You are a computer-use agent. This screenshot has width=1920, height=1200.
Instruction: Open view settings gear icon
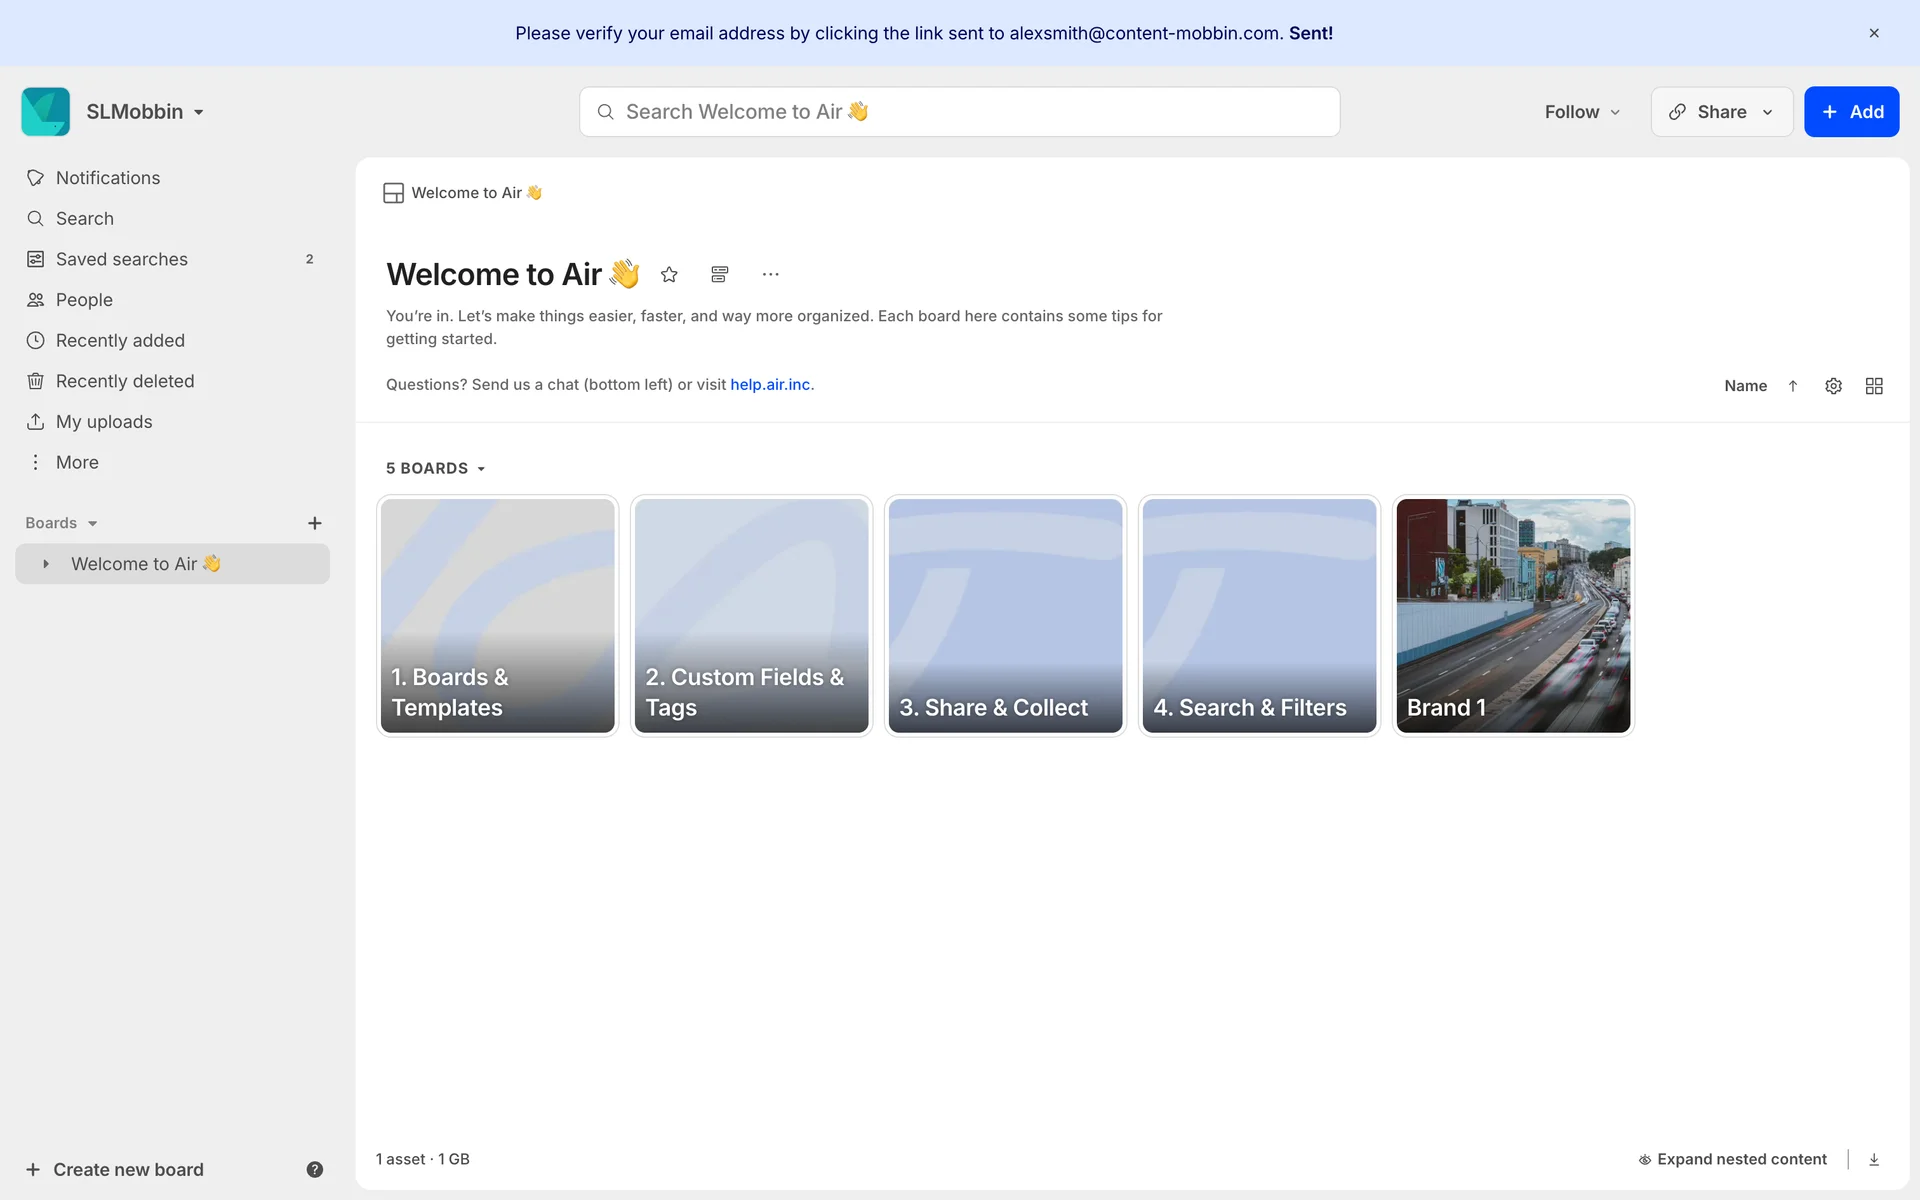(x=1833, y=386)
